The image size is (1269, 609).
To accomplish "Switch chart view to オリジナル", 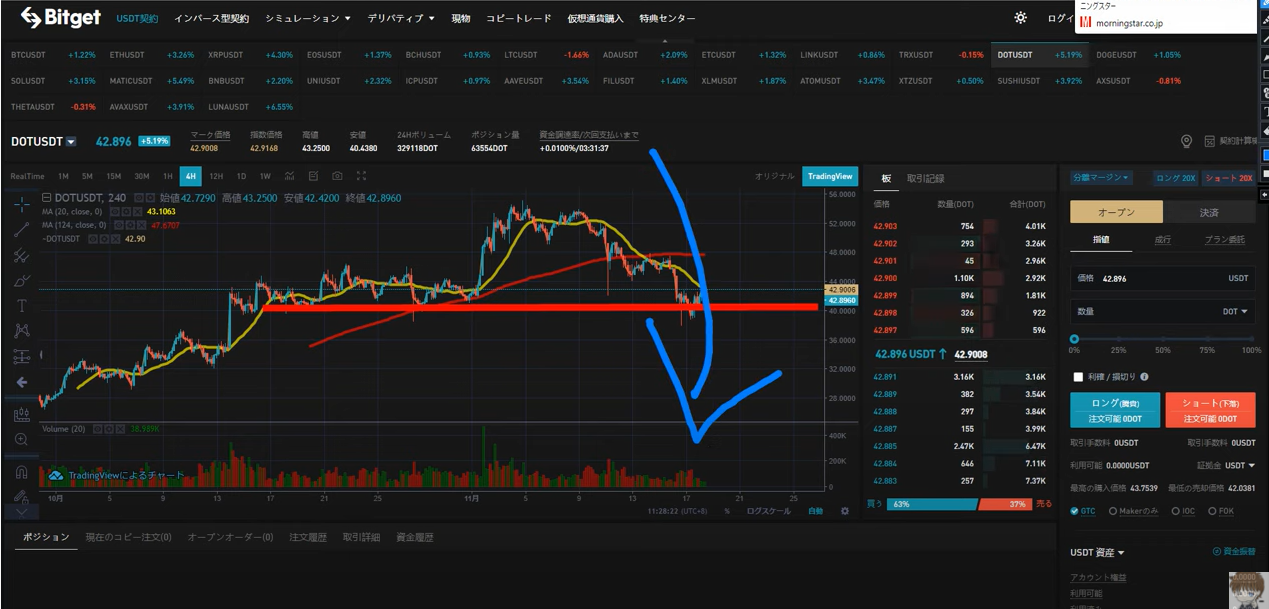I will coord(775,176).
